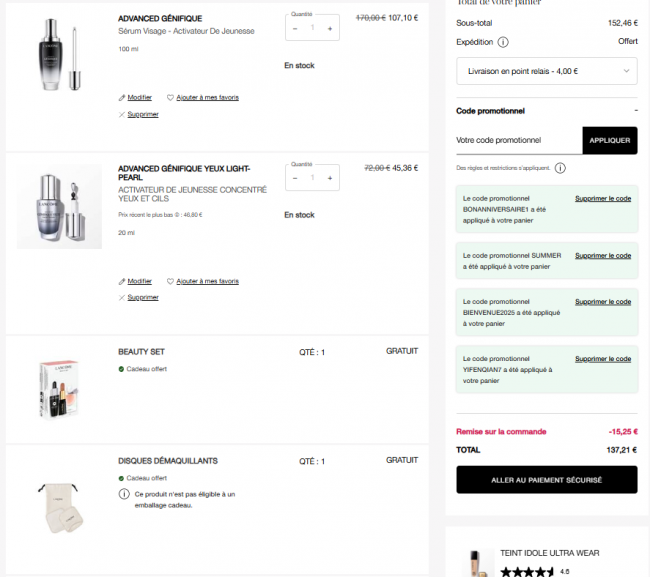Increase quantity of Advanced Génifique serum
The image size is (650, 577).
click(x=330, y=29)
